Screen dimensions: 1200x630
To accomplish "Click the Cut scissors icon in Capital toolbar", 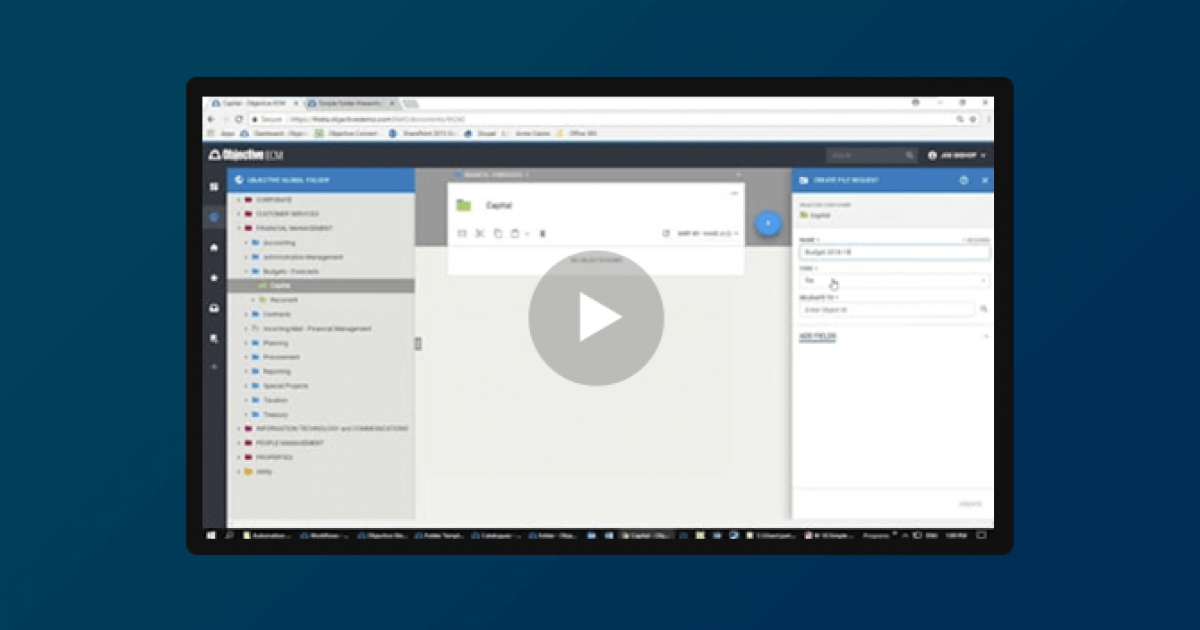I will pyautogui.click(x=481, y=233).
